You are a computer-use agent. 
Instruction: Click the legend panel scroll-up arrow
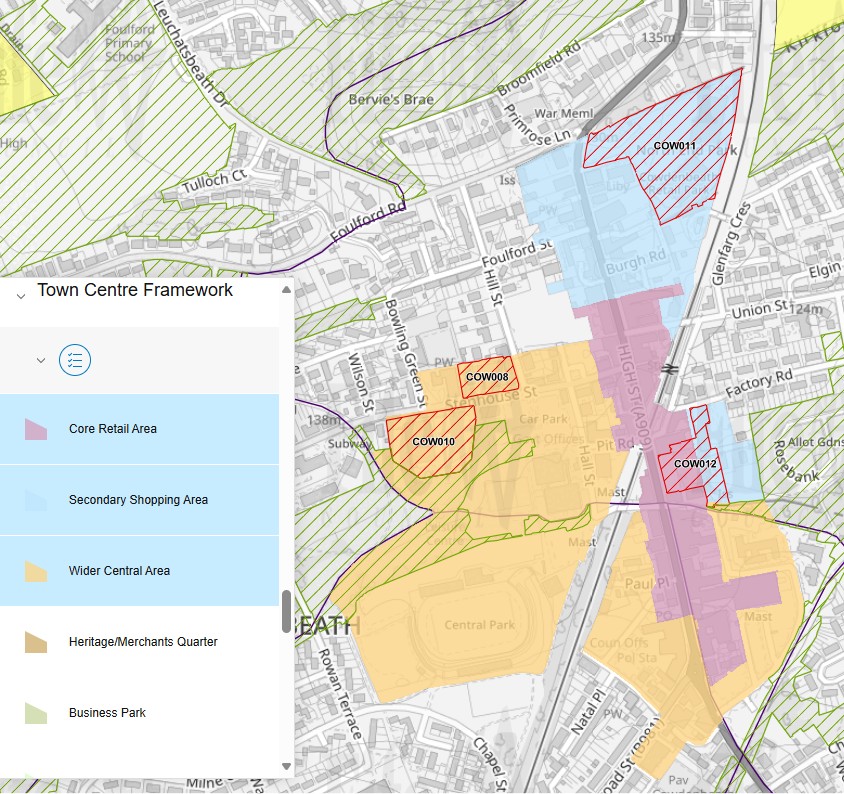tap(287, 290)
